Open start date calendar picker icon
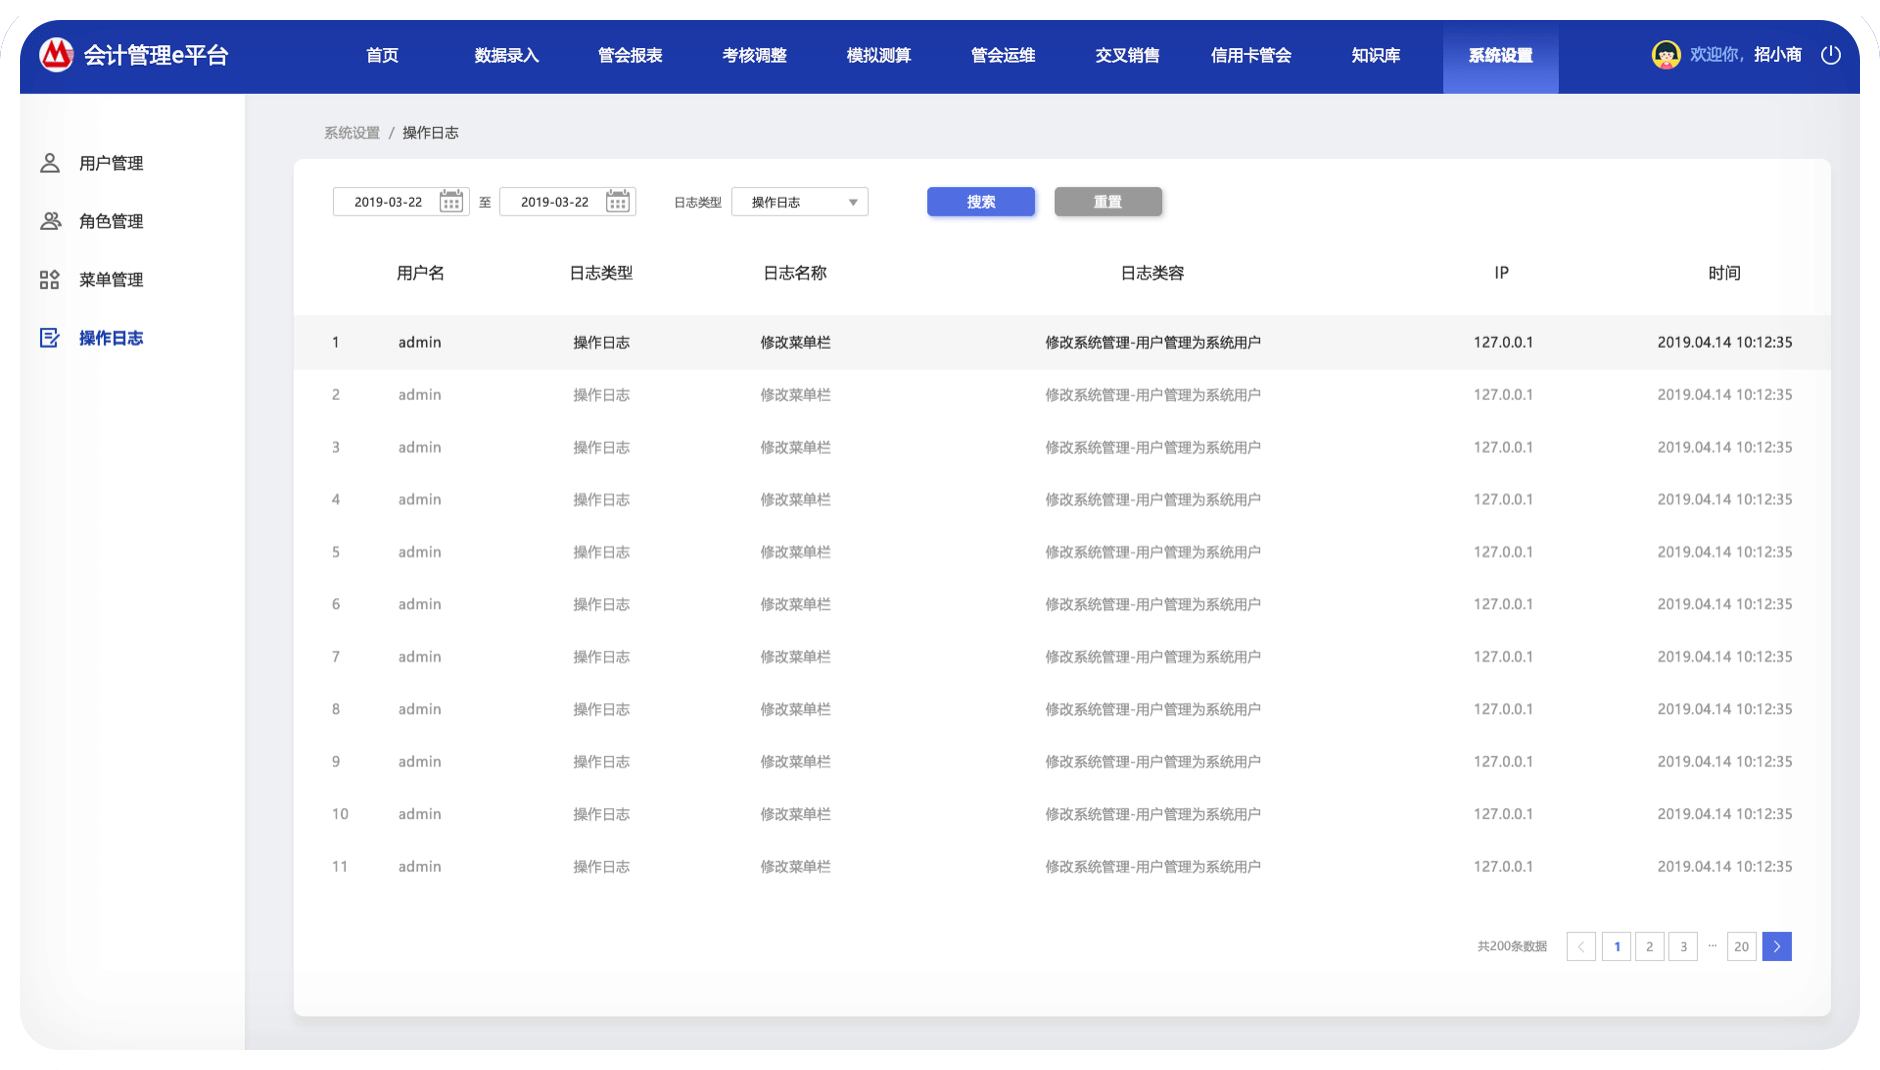The width and height of the screenshot is (1880, 1070). coord(451,202)
